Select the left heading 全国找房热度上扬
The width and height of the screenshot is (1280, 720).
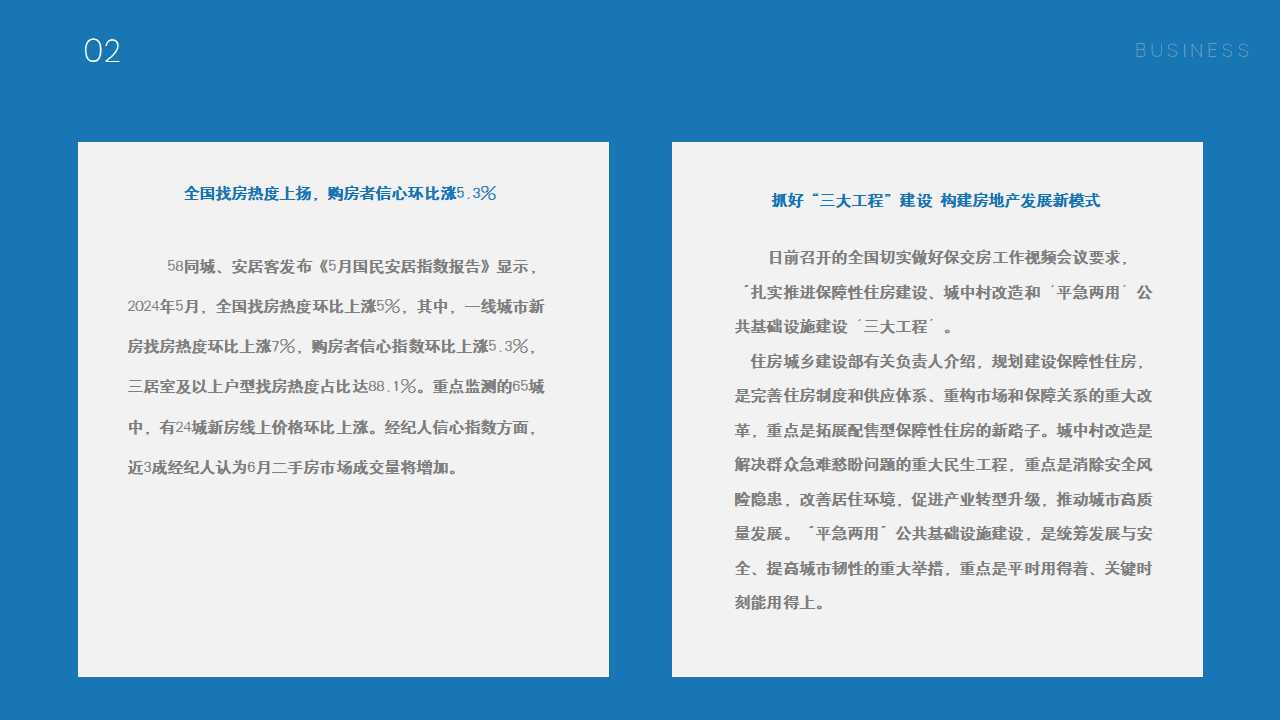coord(340,194)
